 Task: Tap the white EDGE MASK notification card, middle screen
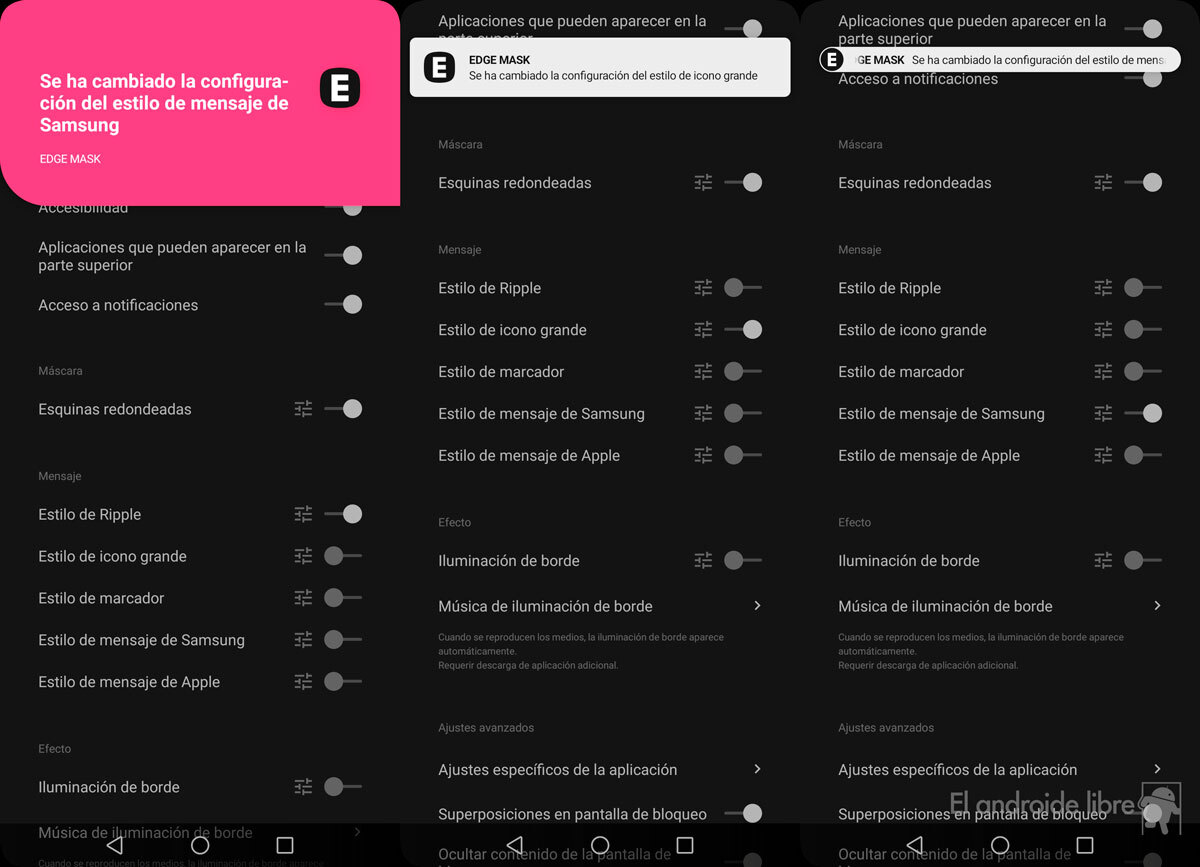pyautogui.click(x=600, y=67)
